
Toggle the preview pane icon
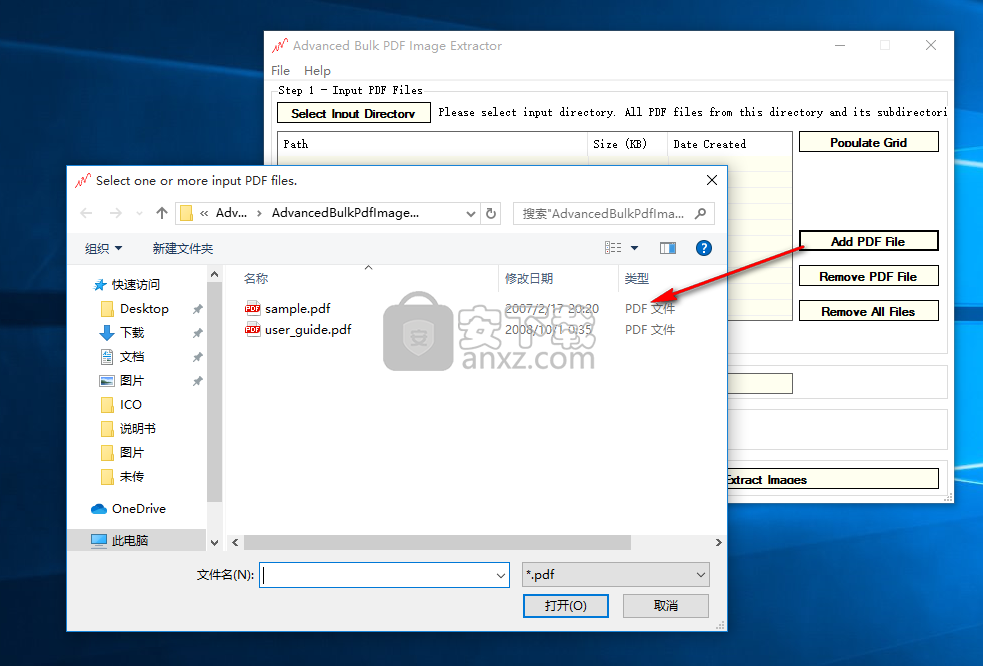(668, 248)
